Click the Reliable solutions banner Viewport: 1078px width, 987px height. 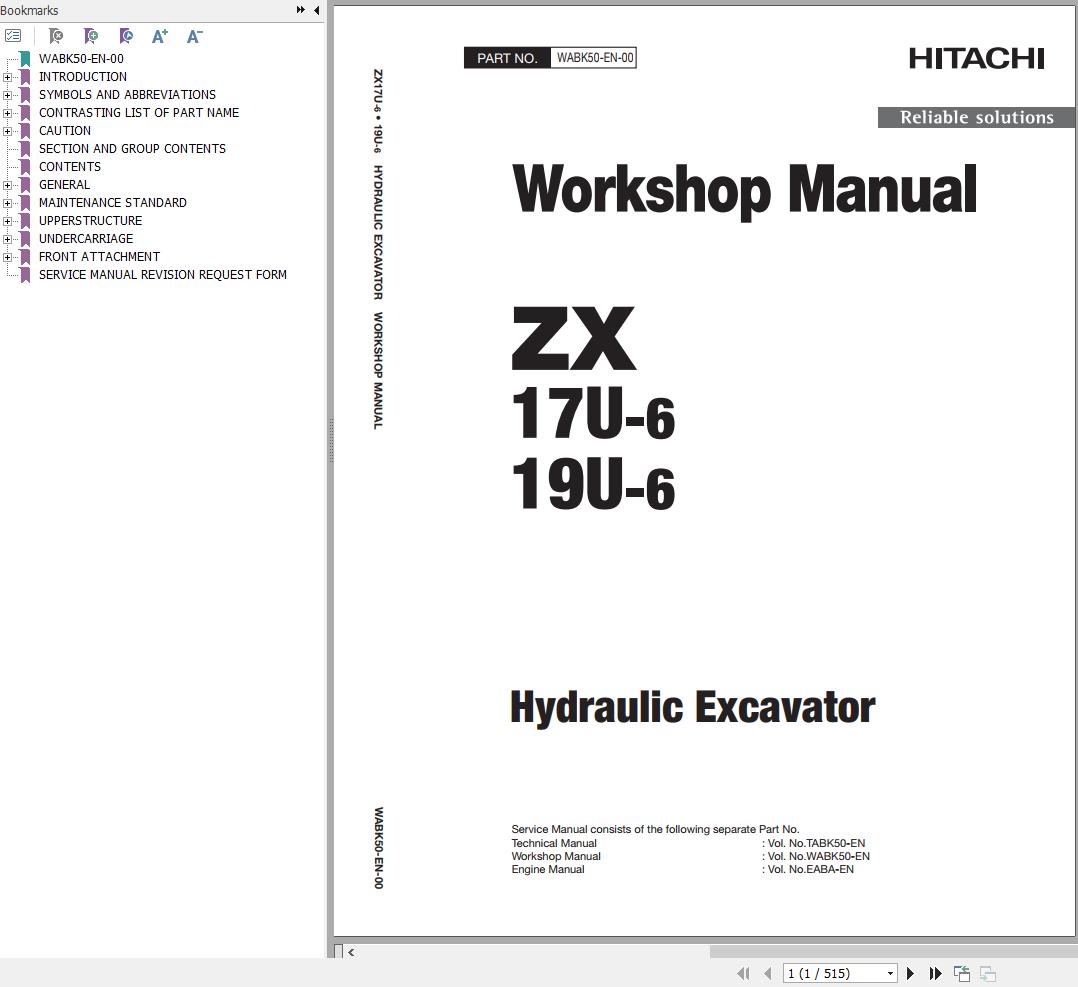(x=977, y=118)
